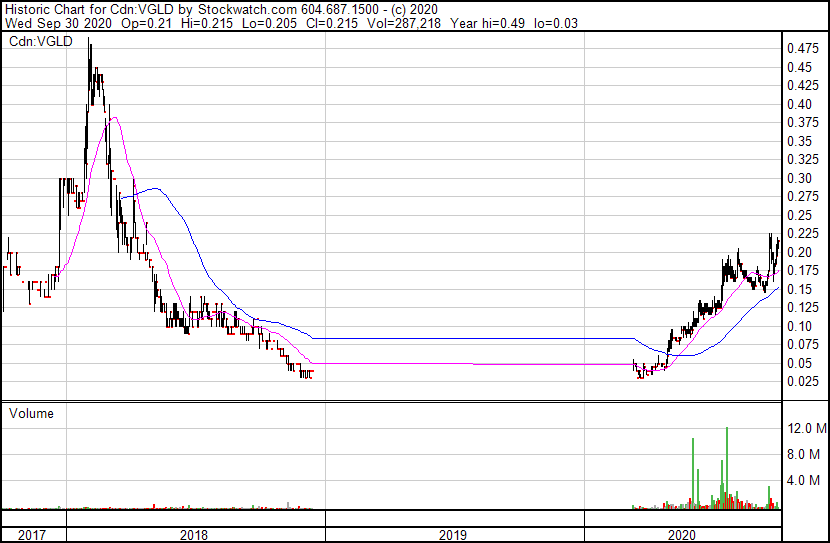Click the Cdn:VGLD ticker label in chart
The image size is (830, 543).
coord(36,41)
